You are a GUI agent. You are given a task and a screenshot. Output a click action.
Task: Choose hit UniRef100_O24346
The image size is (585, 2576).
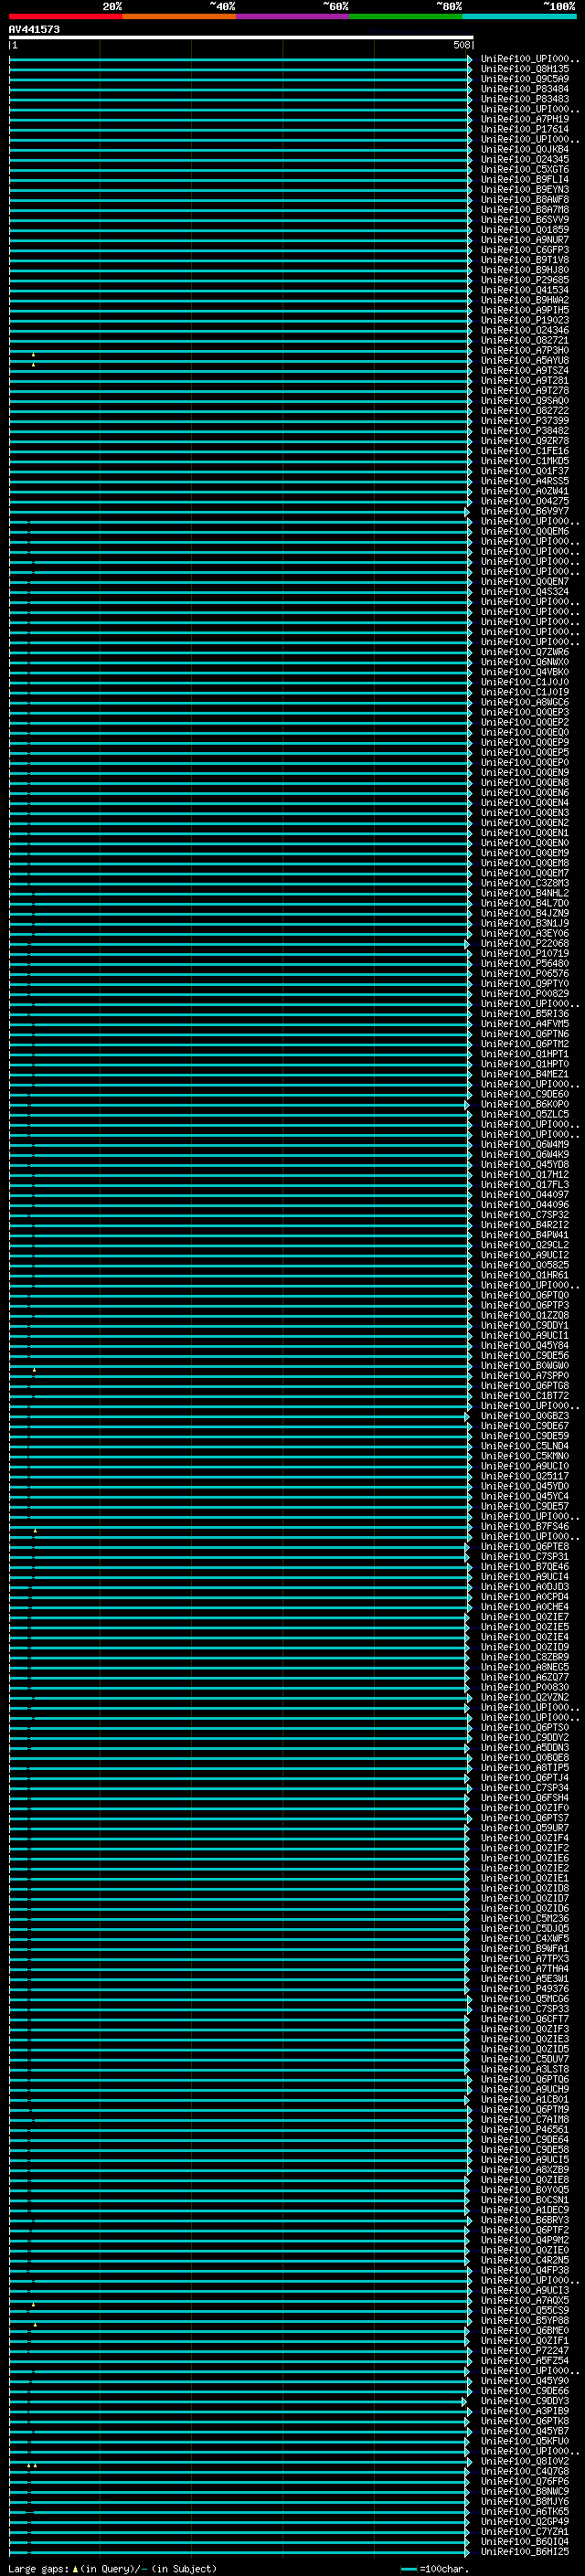tap(525, 330)
